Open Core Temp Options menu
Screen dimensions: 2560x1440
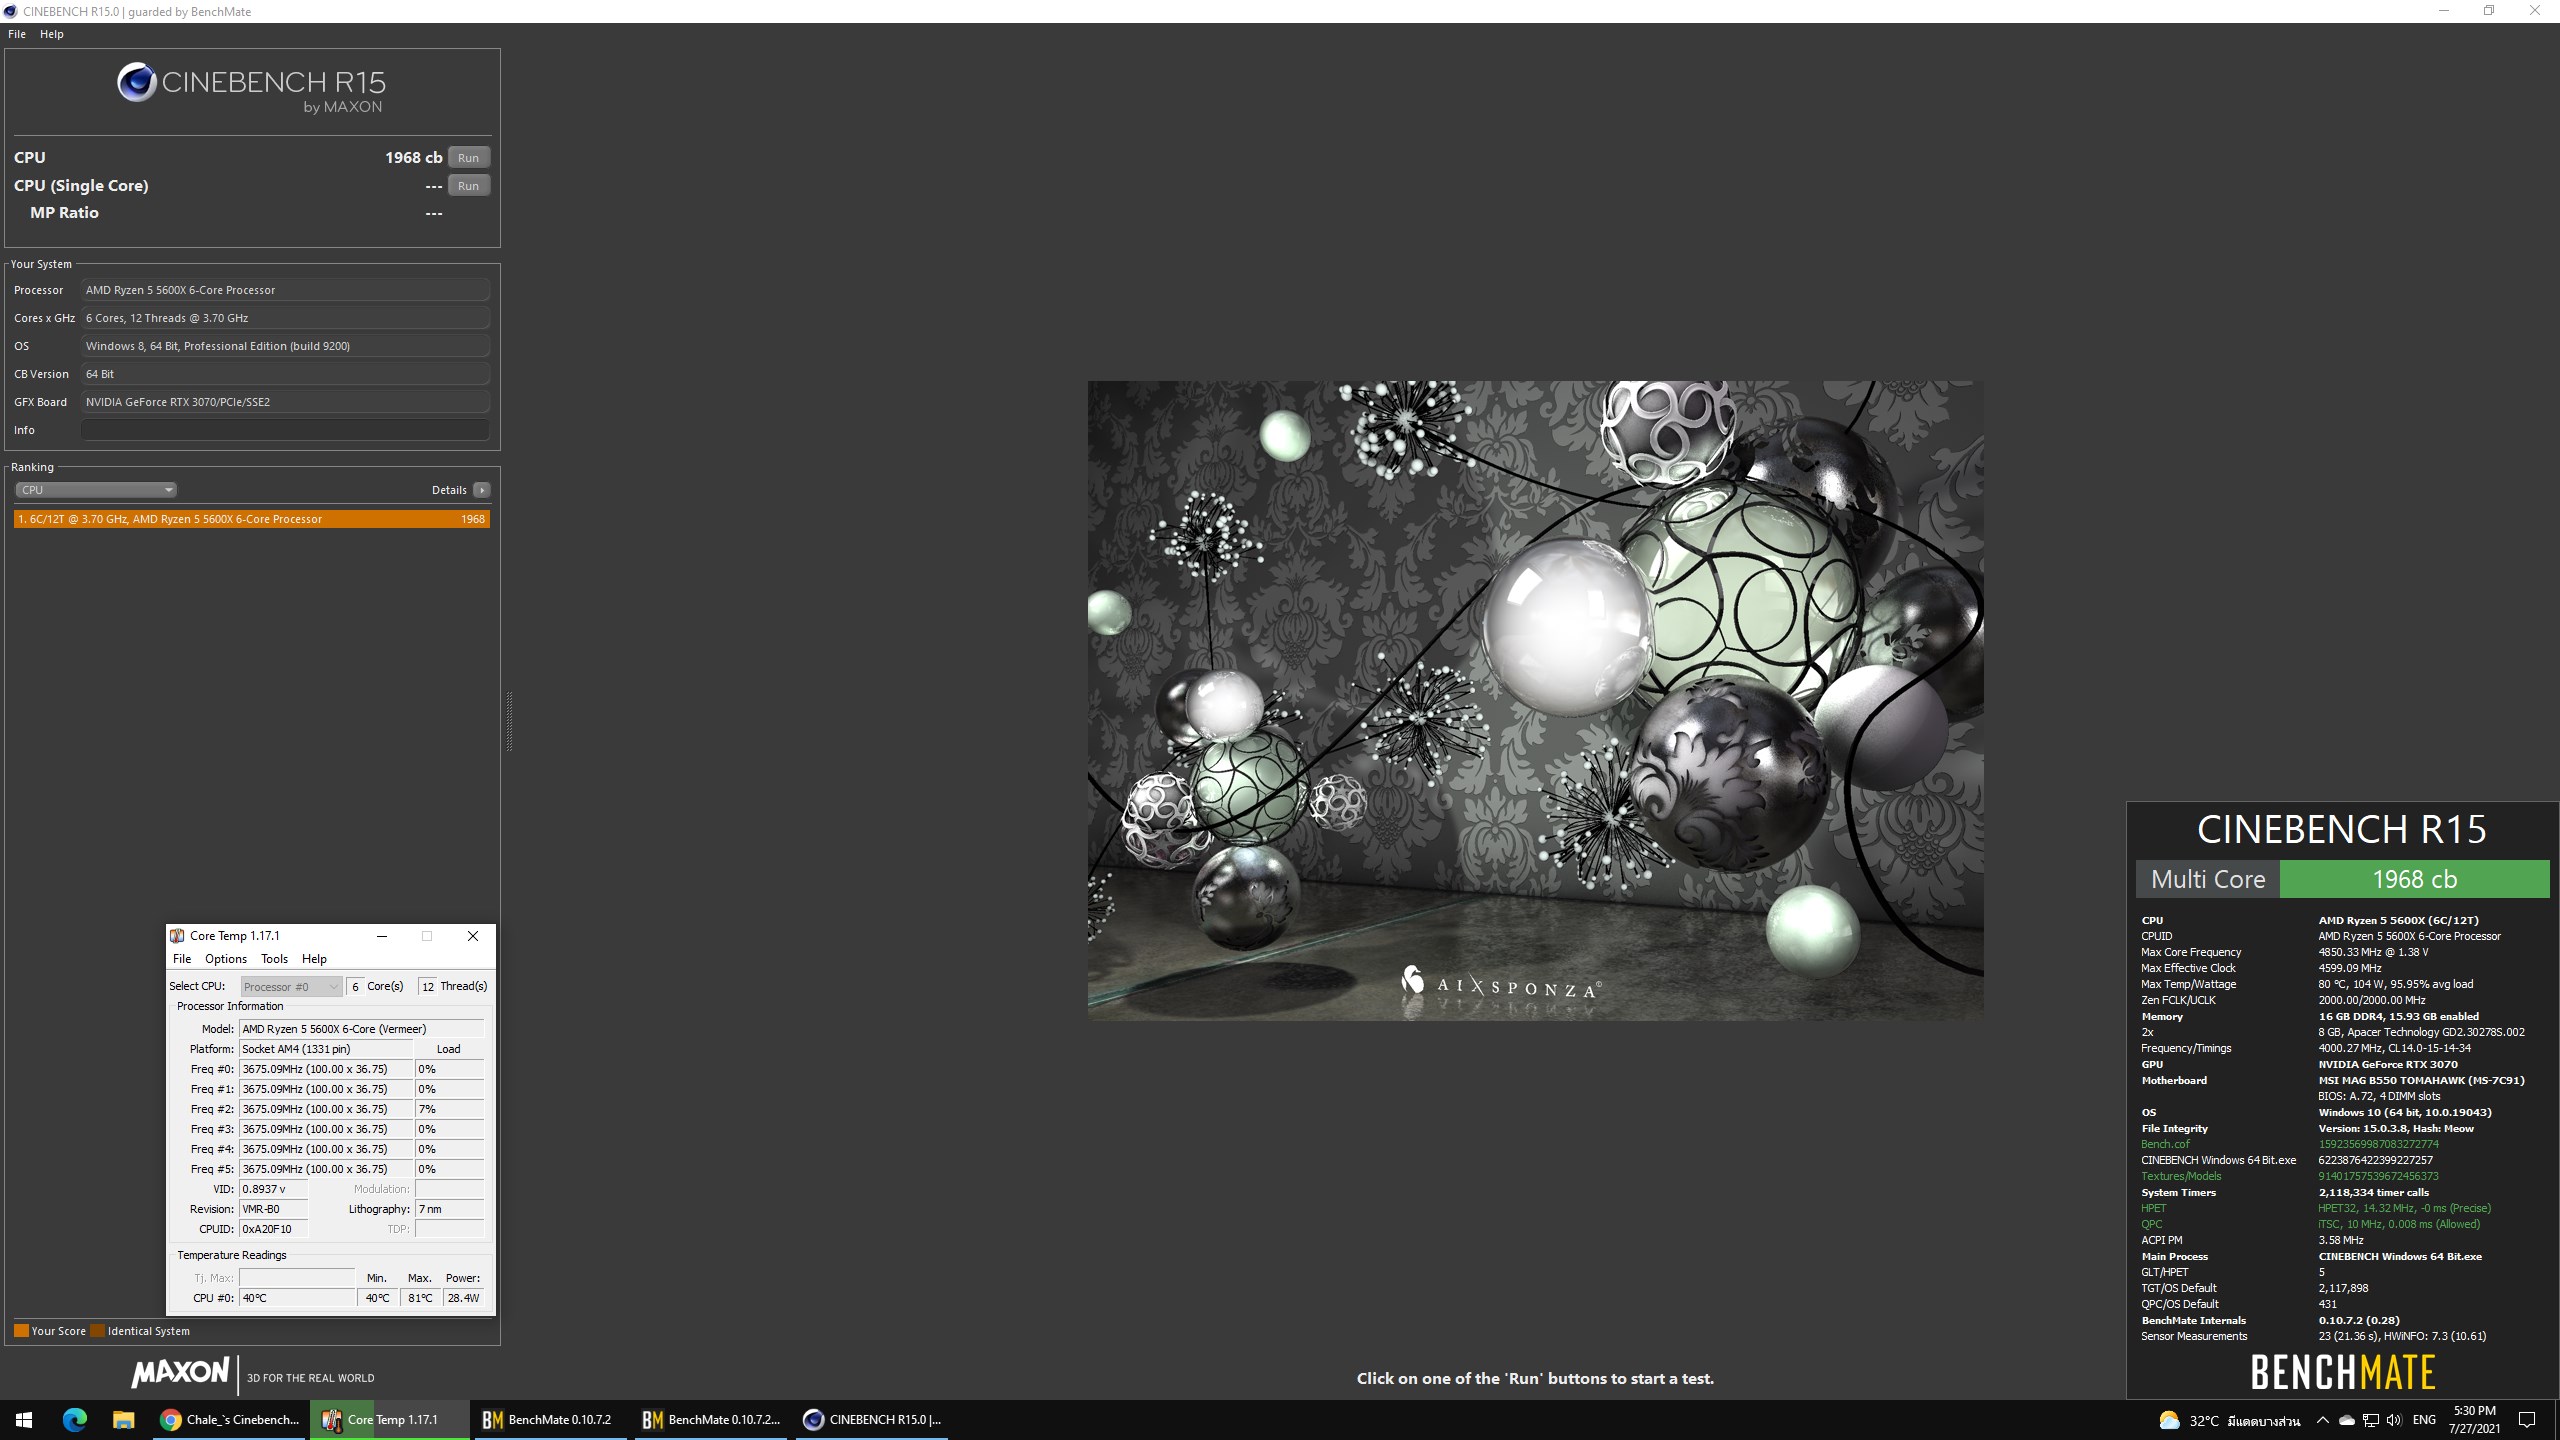tap(226, 959)
